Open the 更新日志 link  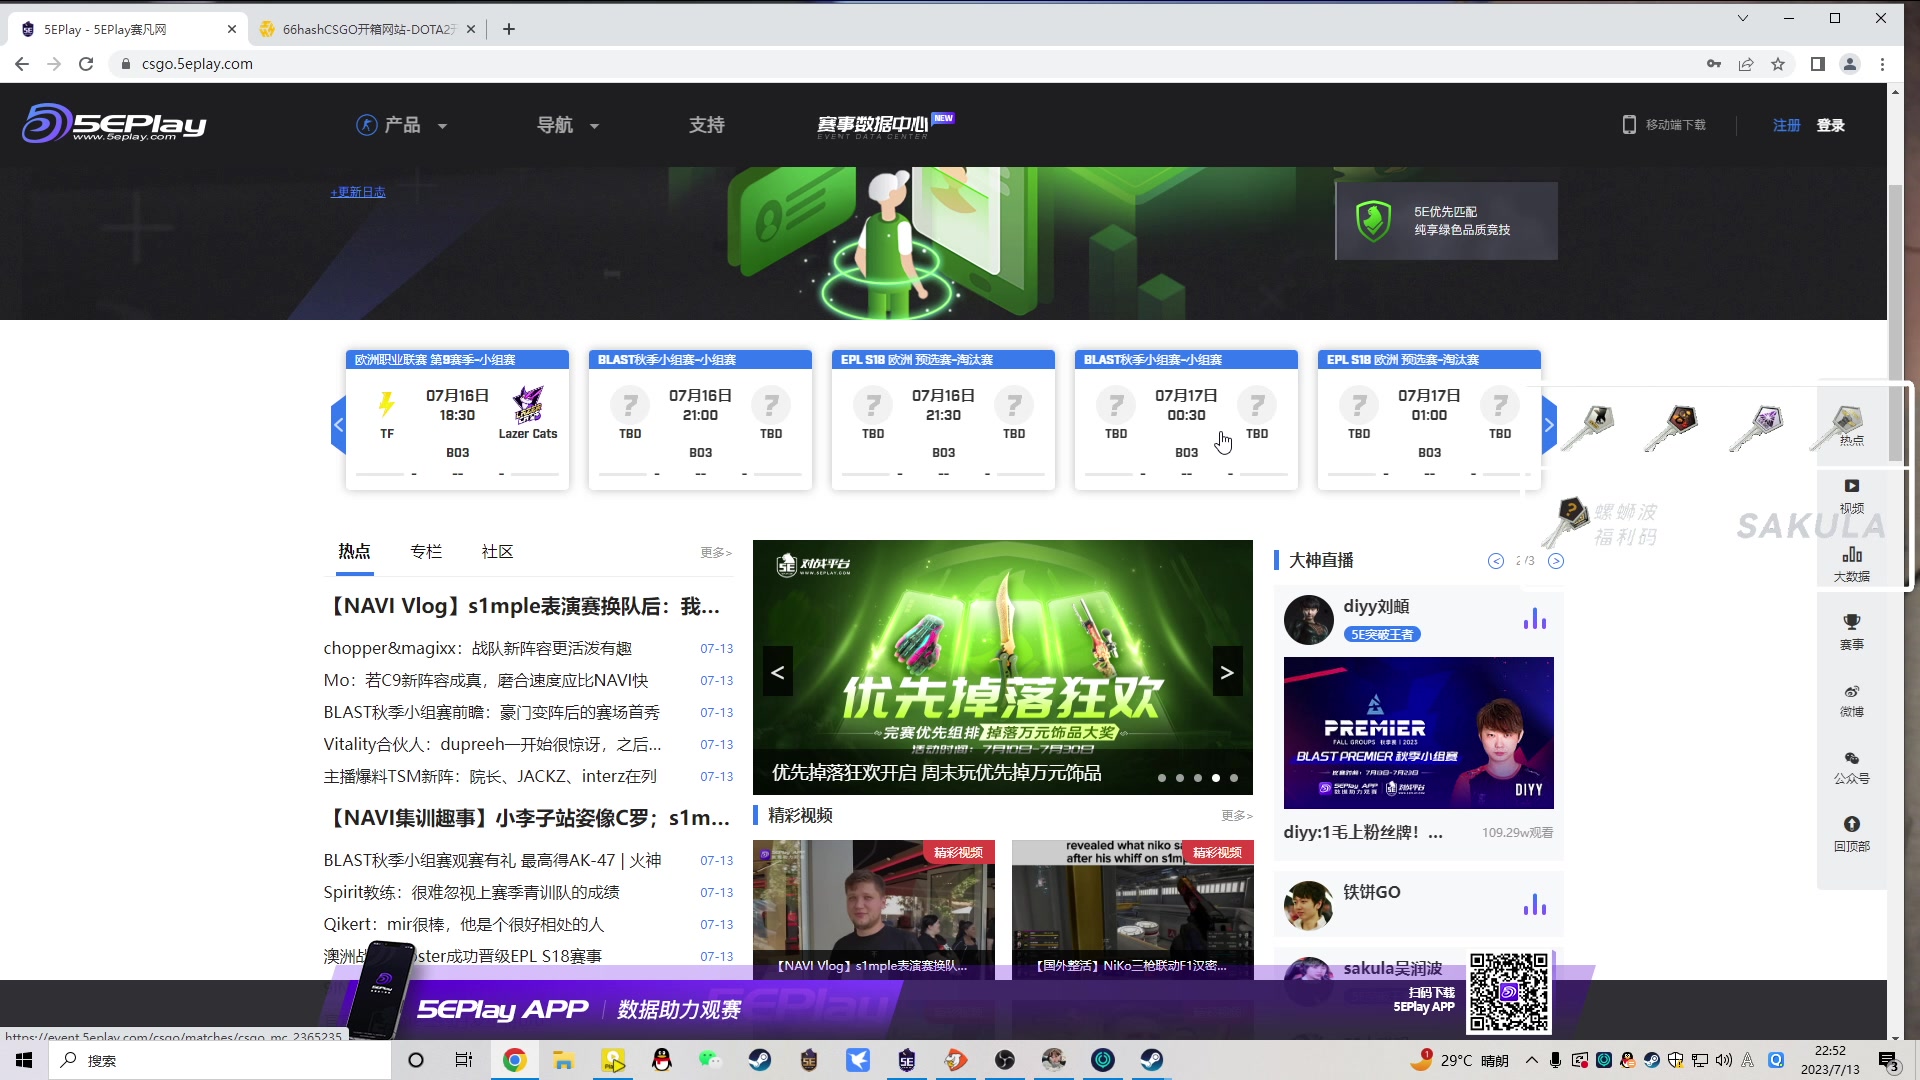coord(358,192)
